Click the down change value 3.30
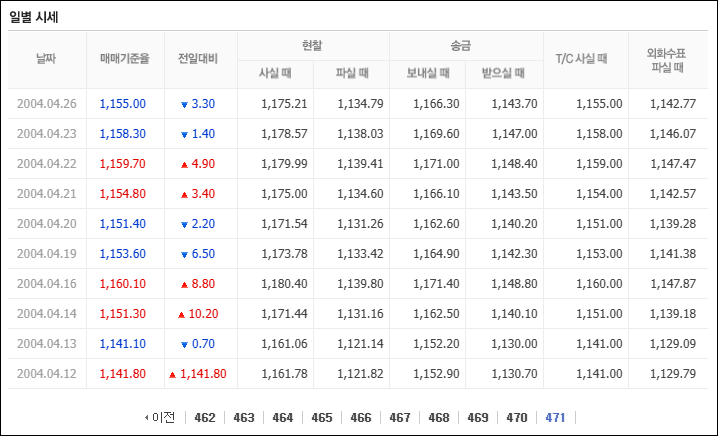Screen dimensions: 718x436 coord(203,104)
